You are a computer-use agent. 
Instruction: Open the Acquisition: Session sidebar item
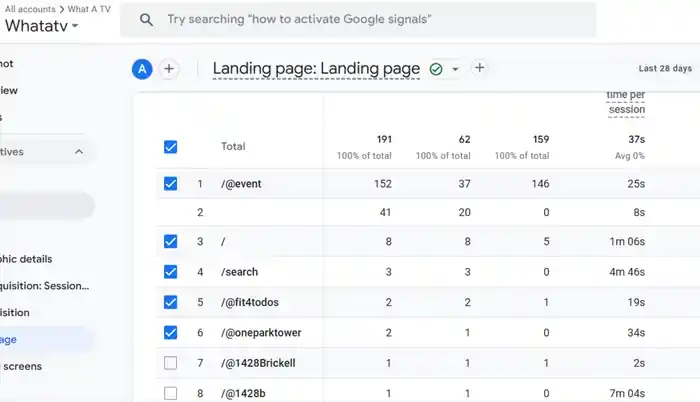[44, 286]
